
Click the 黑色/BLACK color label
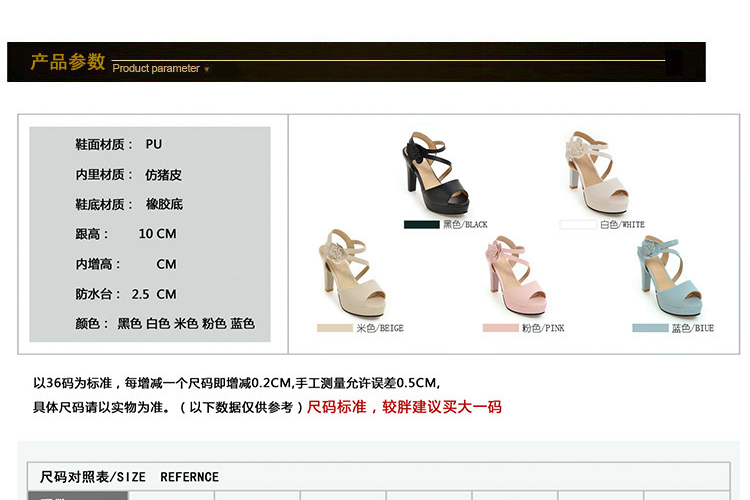tap(465, 225)
